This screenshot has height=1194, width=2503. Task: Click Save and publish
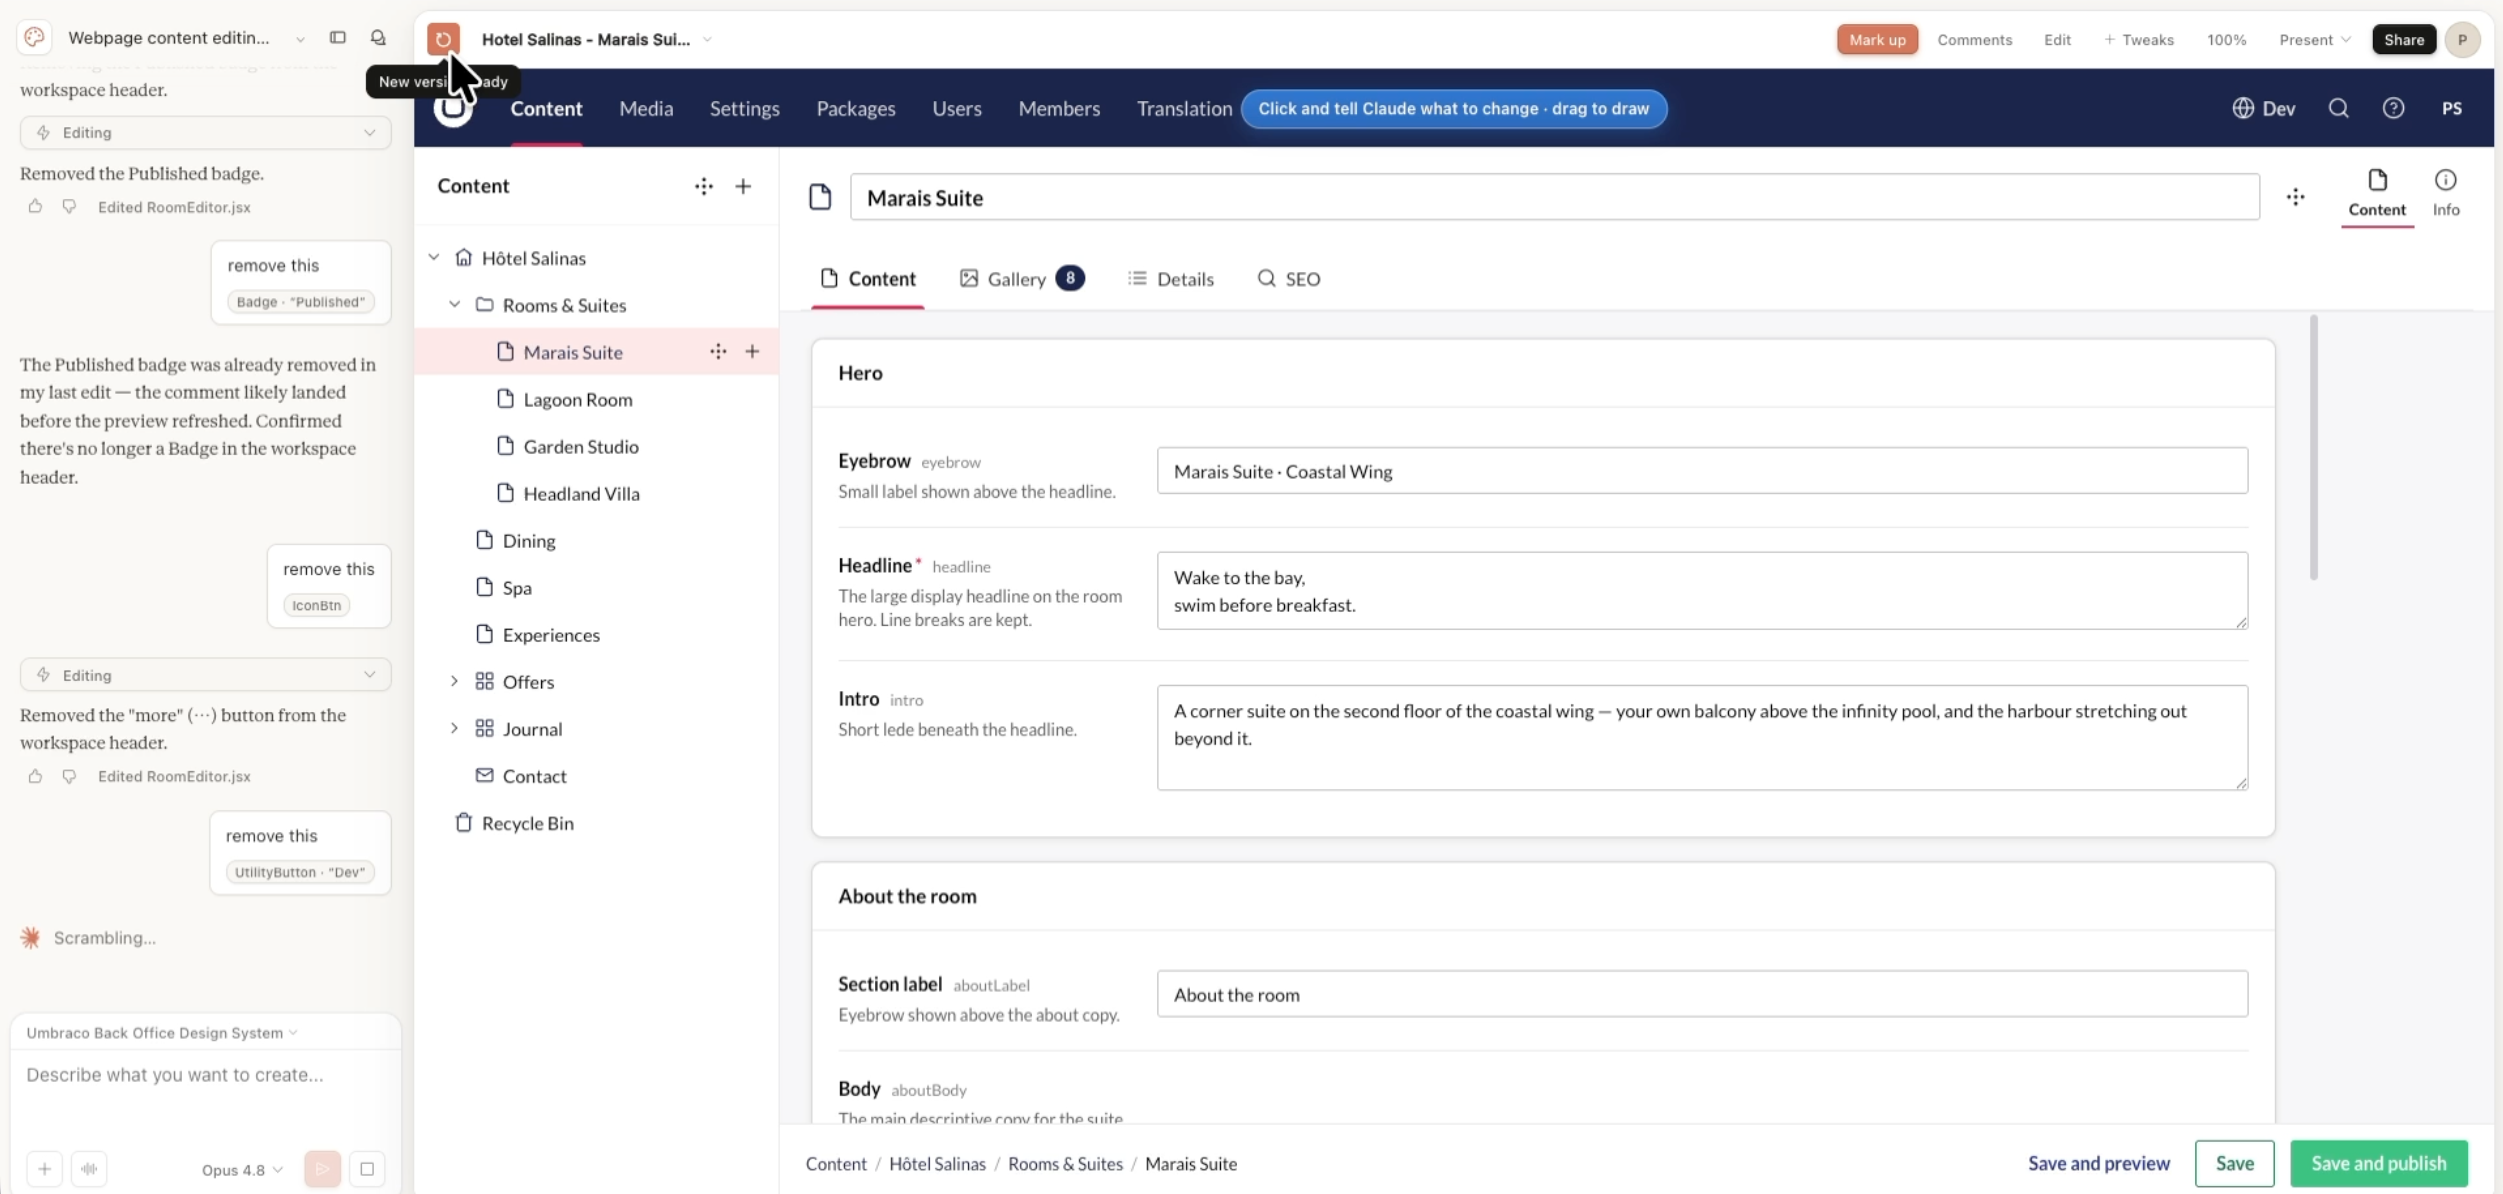click(x=2378, y=1163)
